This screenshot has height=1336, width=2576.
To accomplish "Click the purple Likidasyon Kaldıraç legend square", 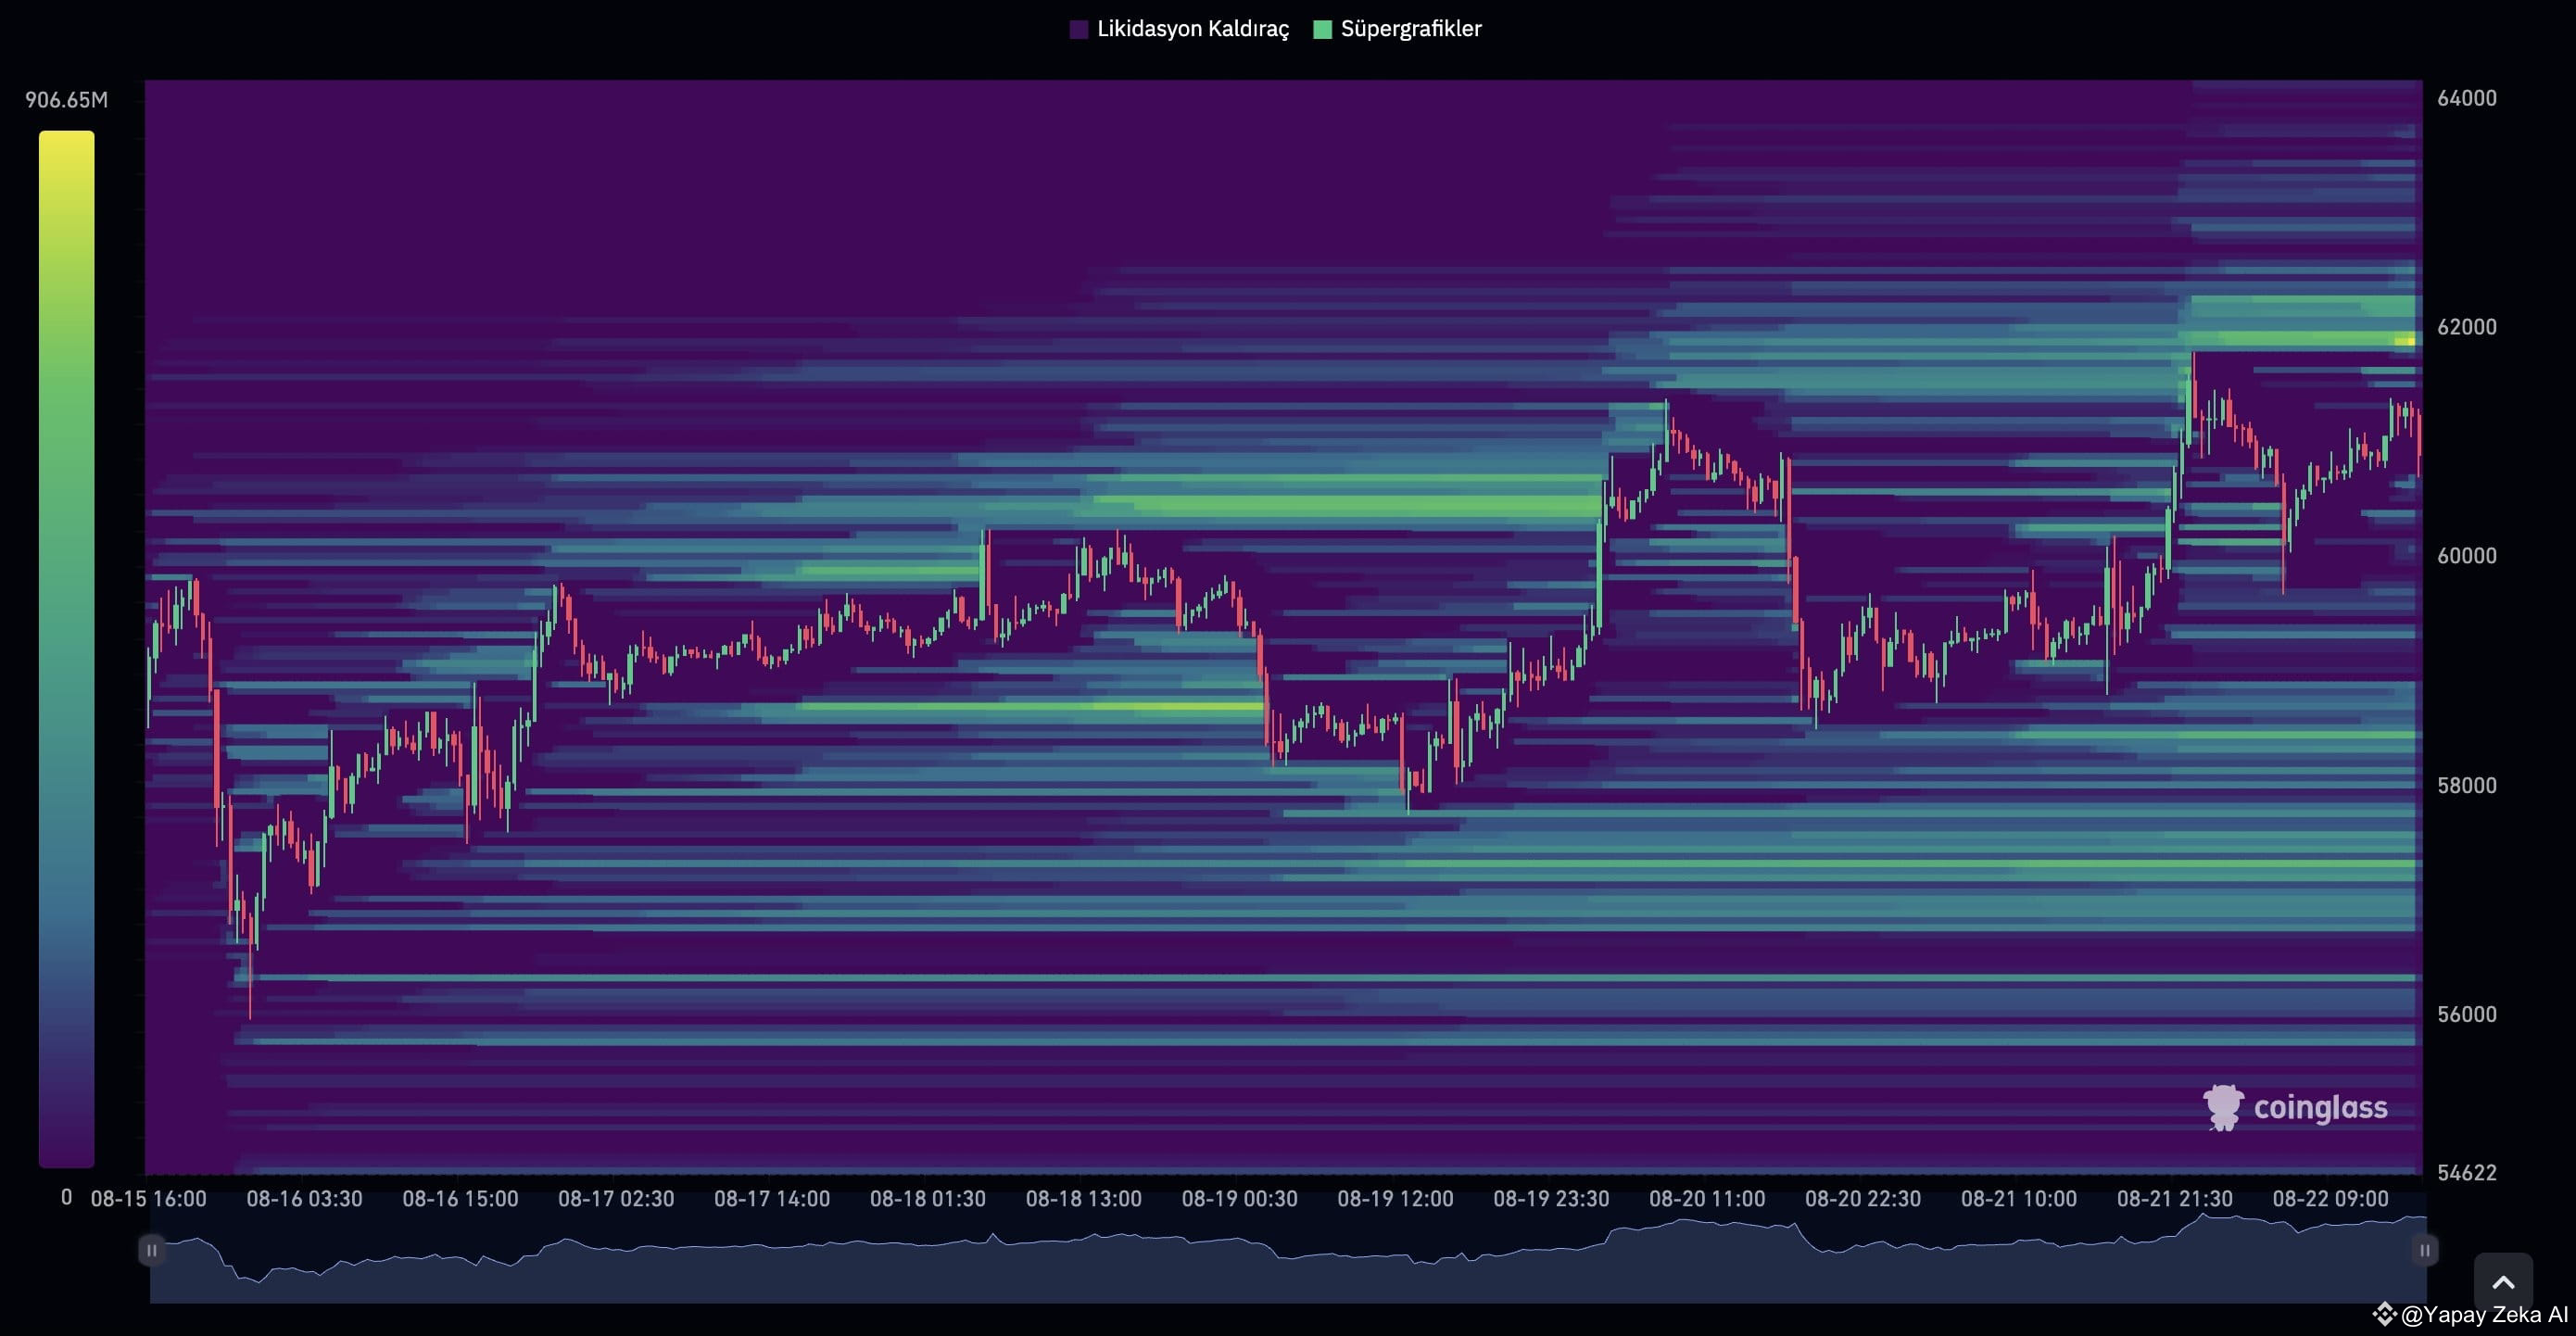I will (1079, 28).
